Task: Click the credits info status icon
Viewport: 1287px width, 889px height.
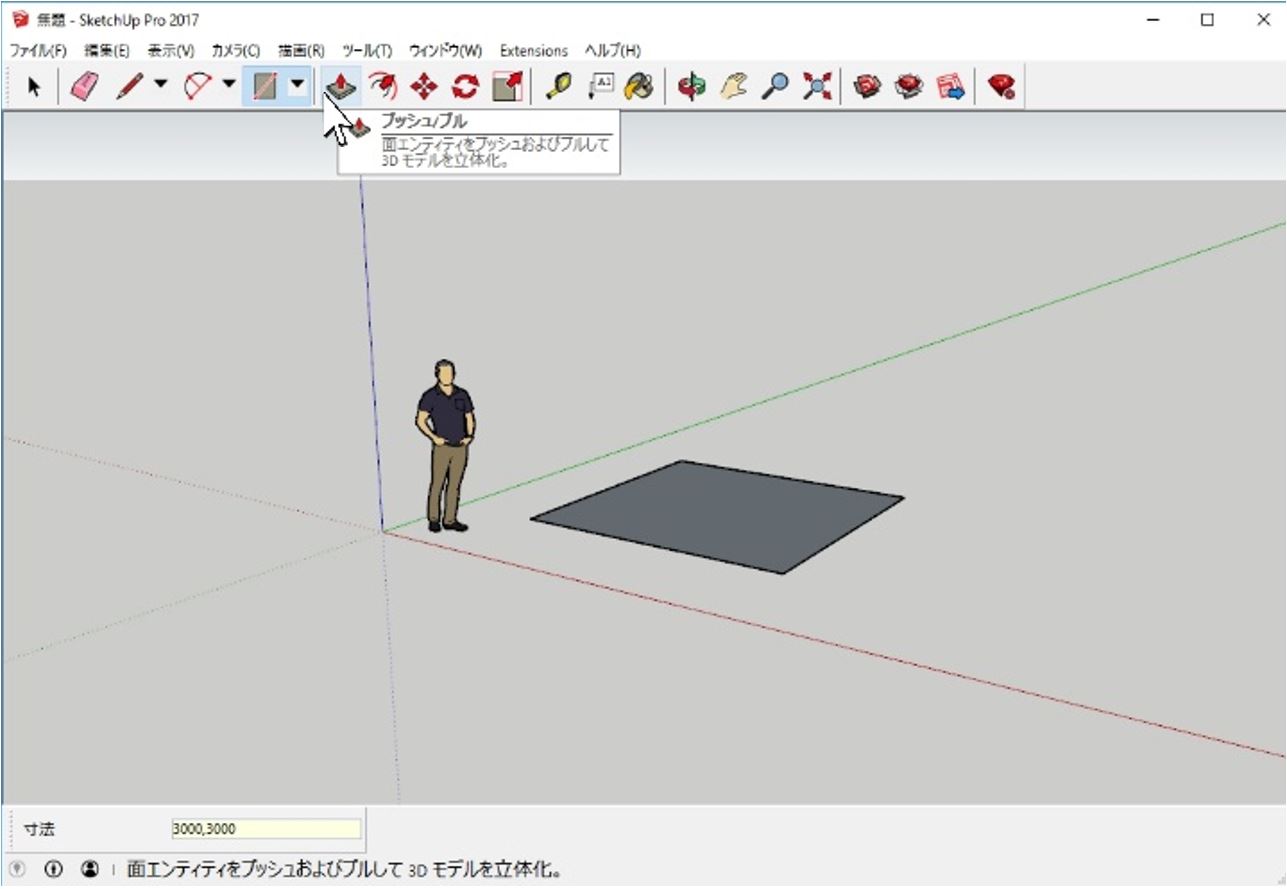Action: (54, 869)
